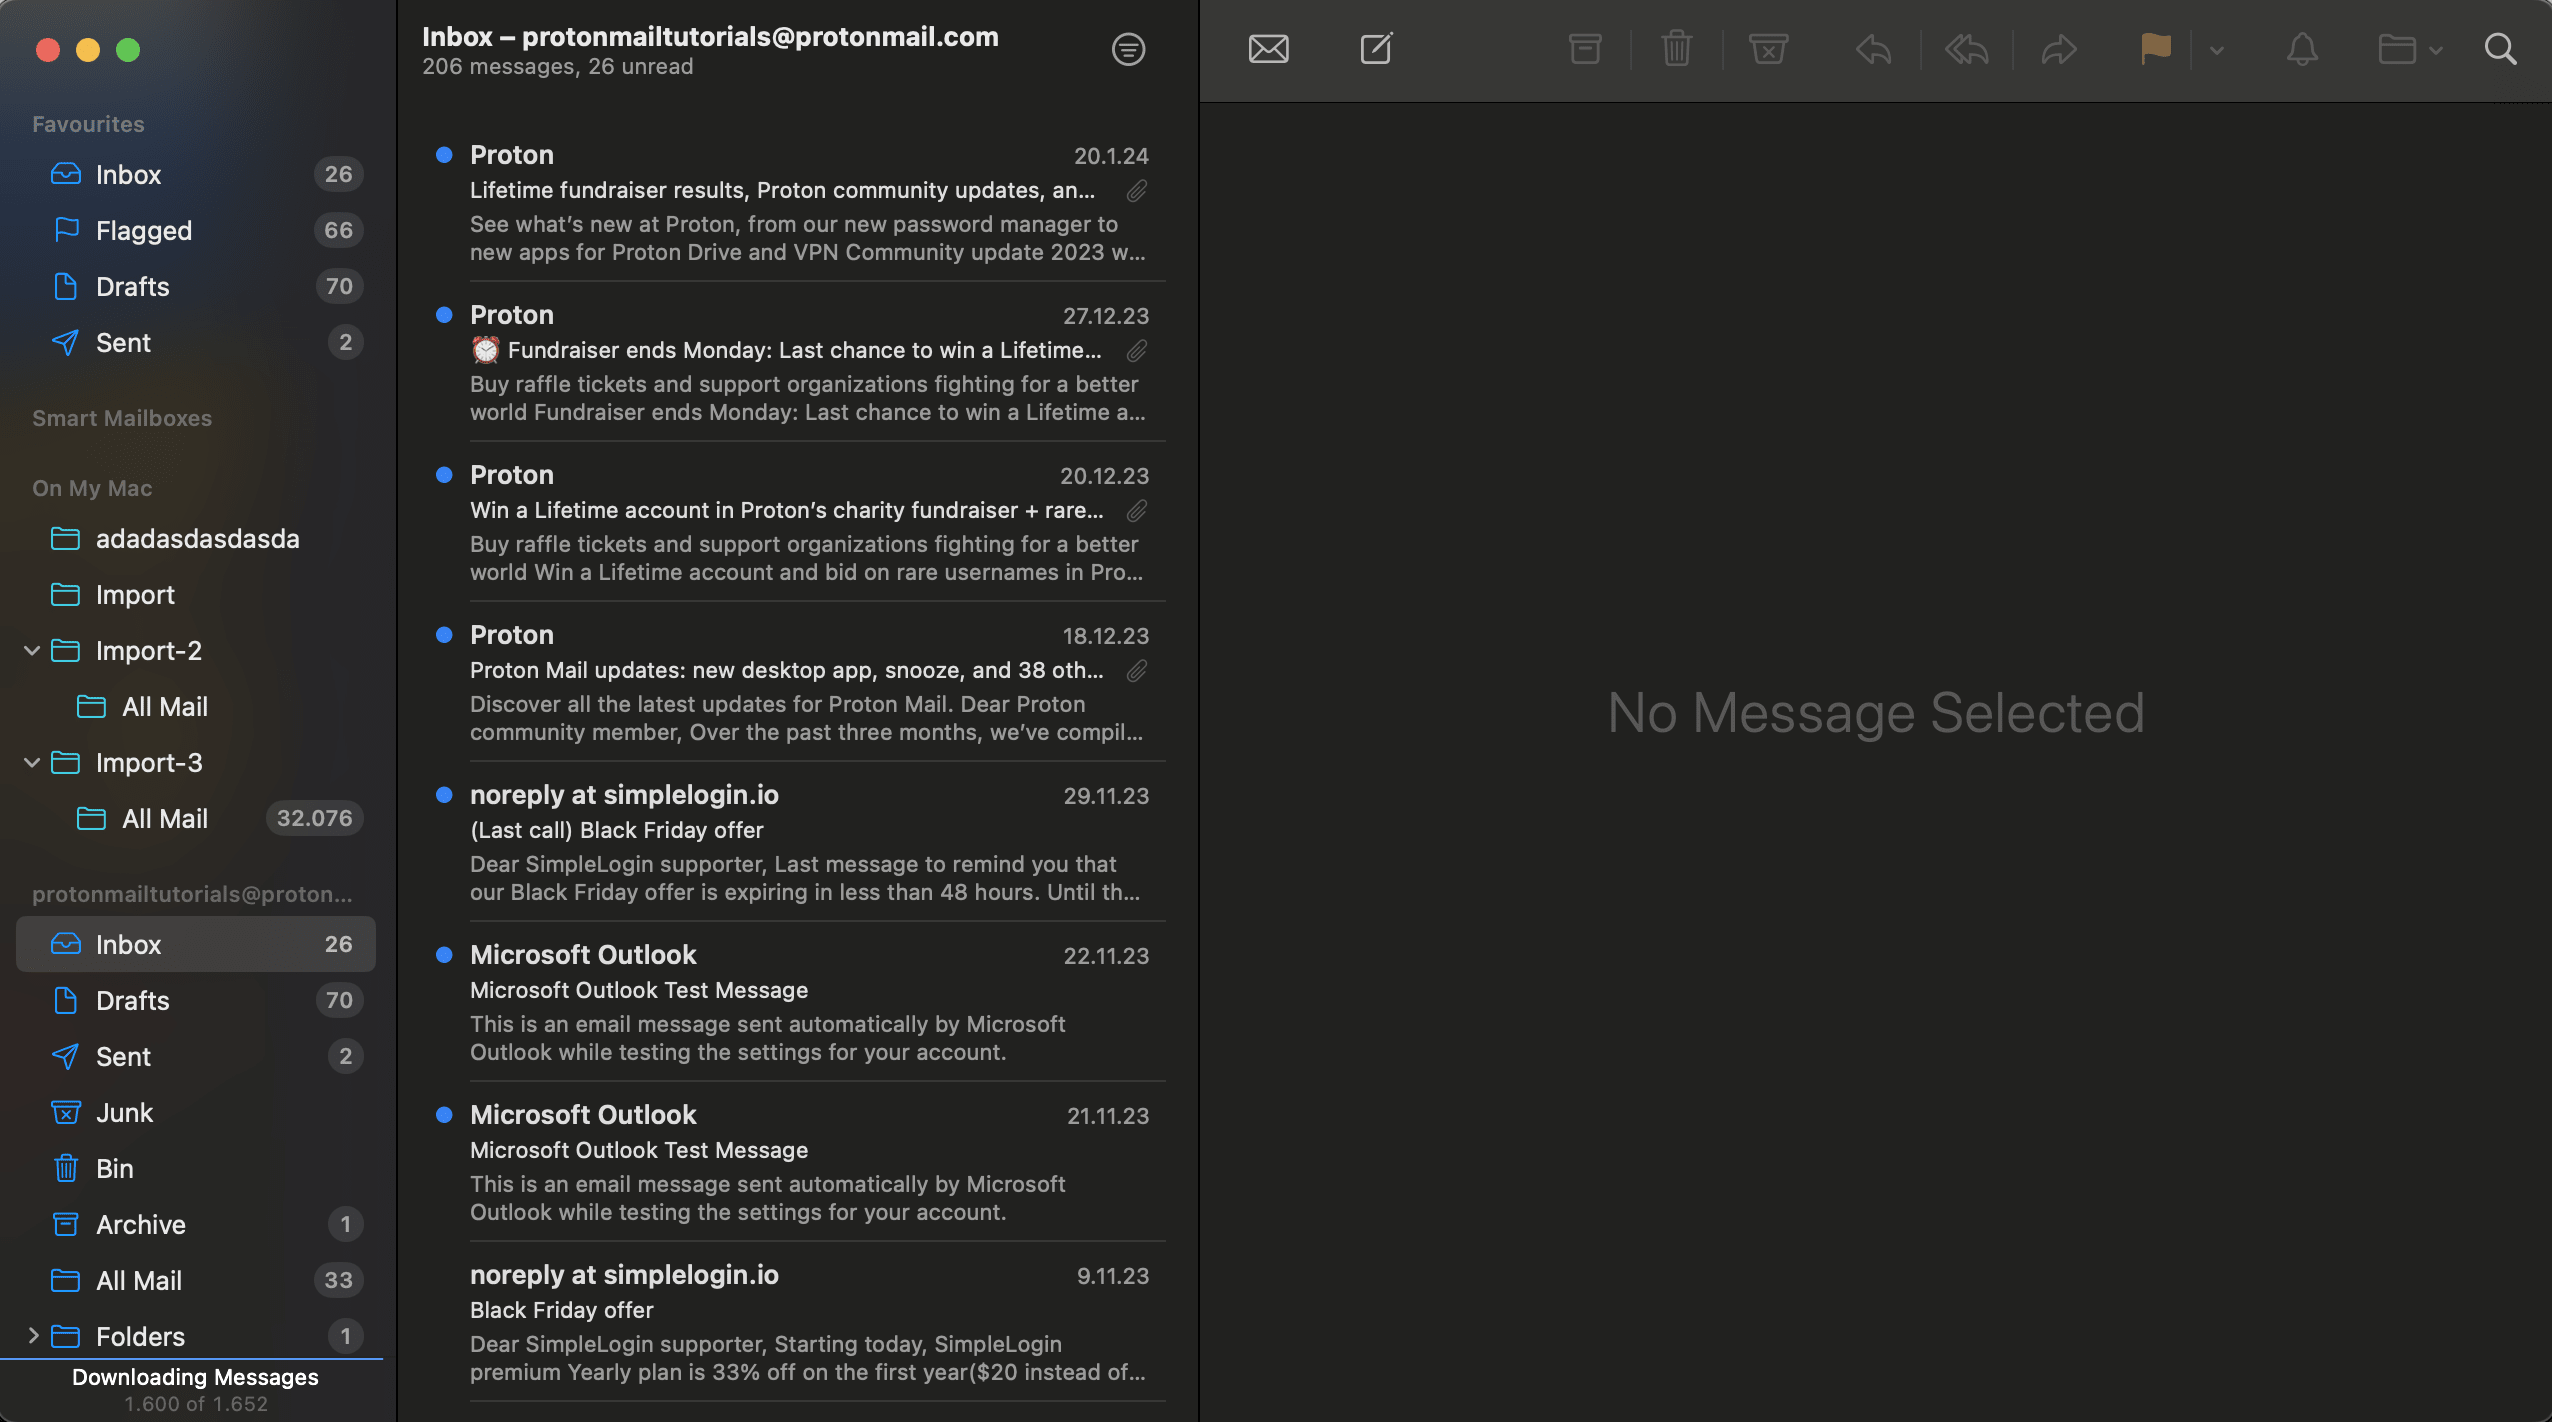Open the flag color dropdown
Screen dimensions: 2552x1422
pyautogui.click(x=2216, y=48)
